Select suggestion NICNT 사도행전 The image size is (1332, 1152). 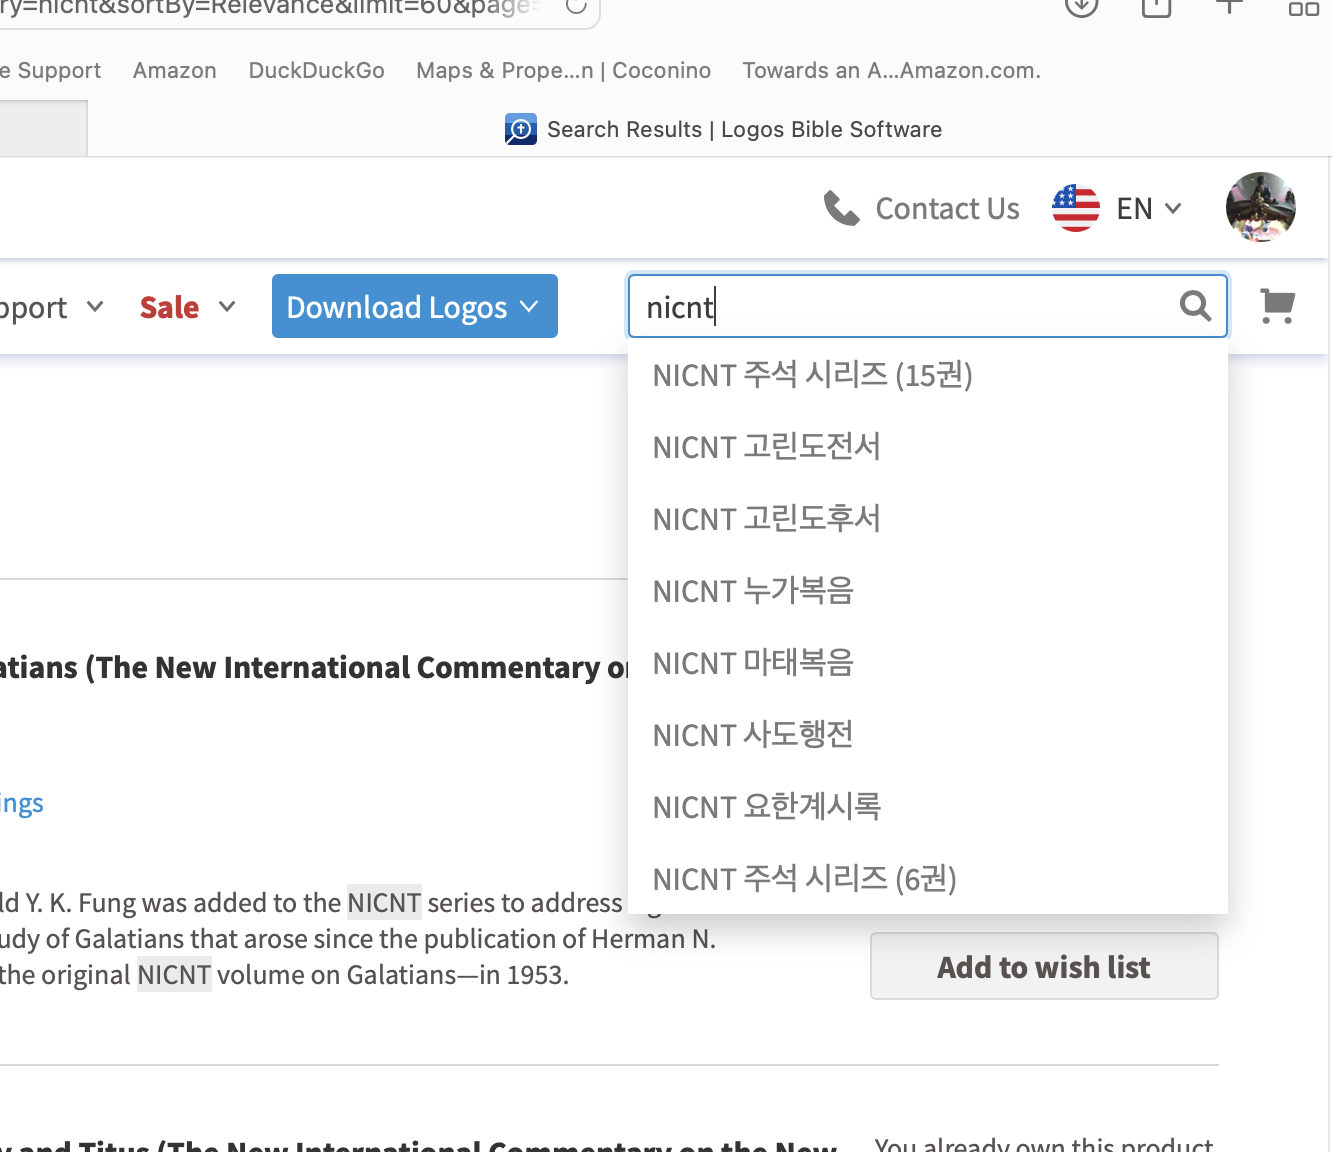[927, 735]
